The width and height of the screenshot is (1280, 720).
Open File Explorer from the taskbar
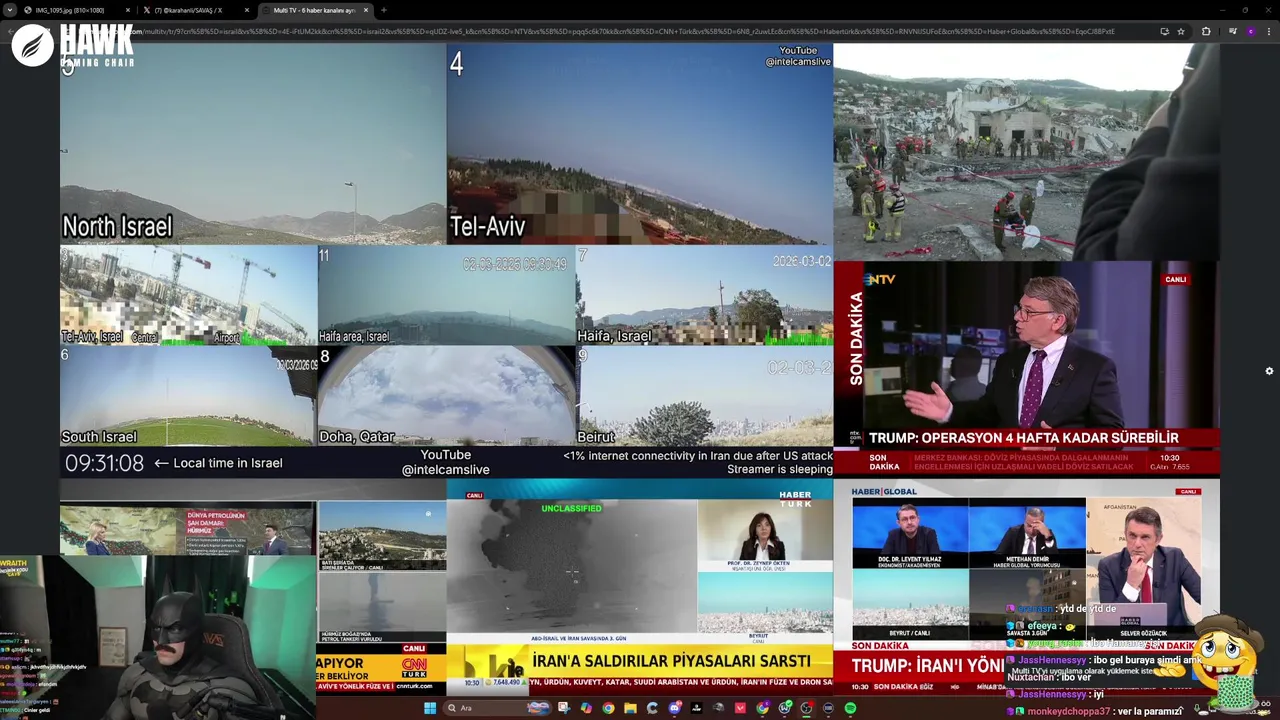click(630, 708)
